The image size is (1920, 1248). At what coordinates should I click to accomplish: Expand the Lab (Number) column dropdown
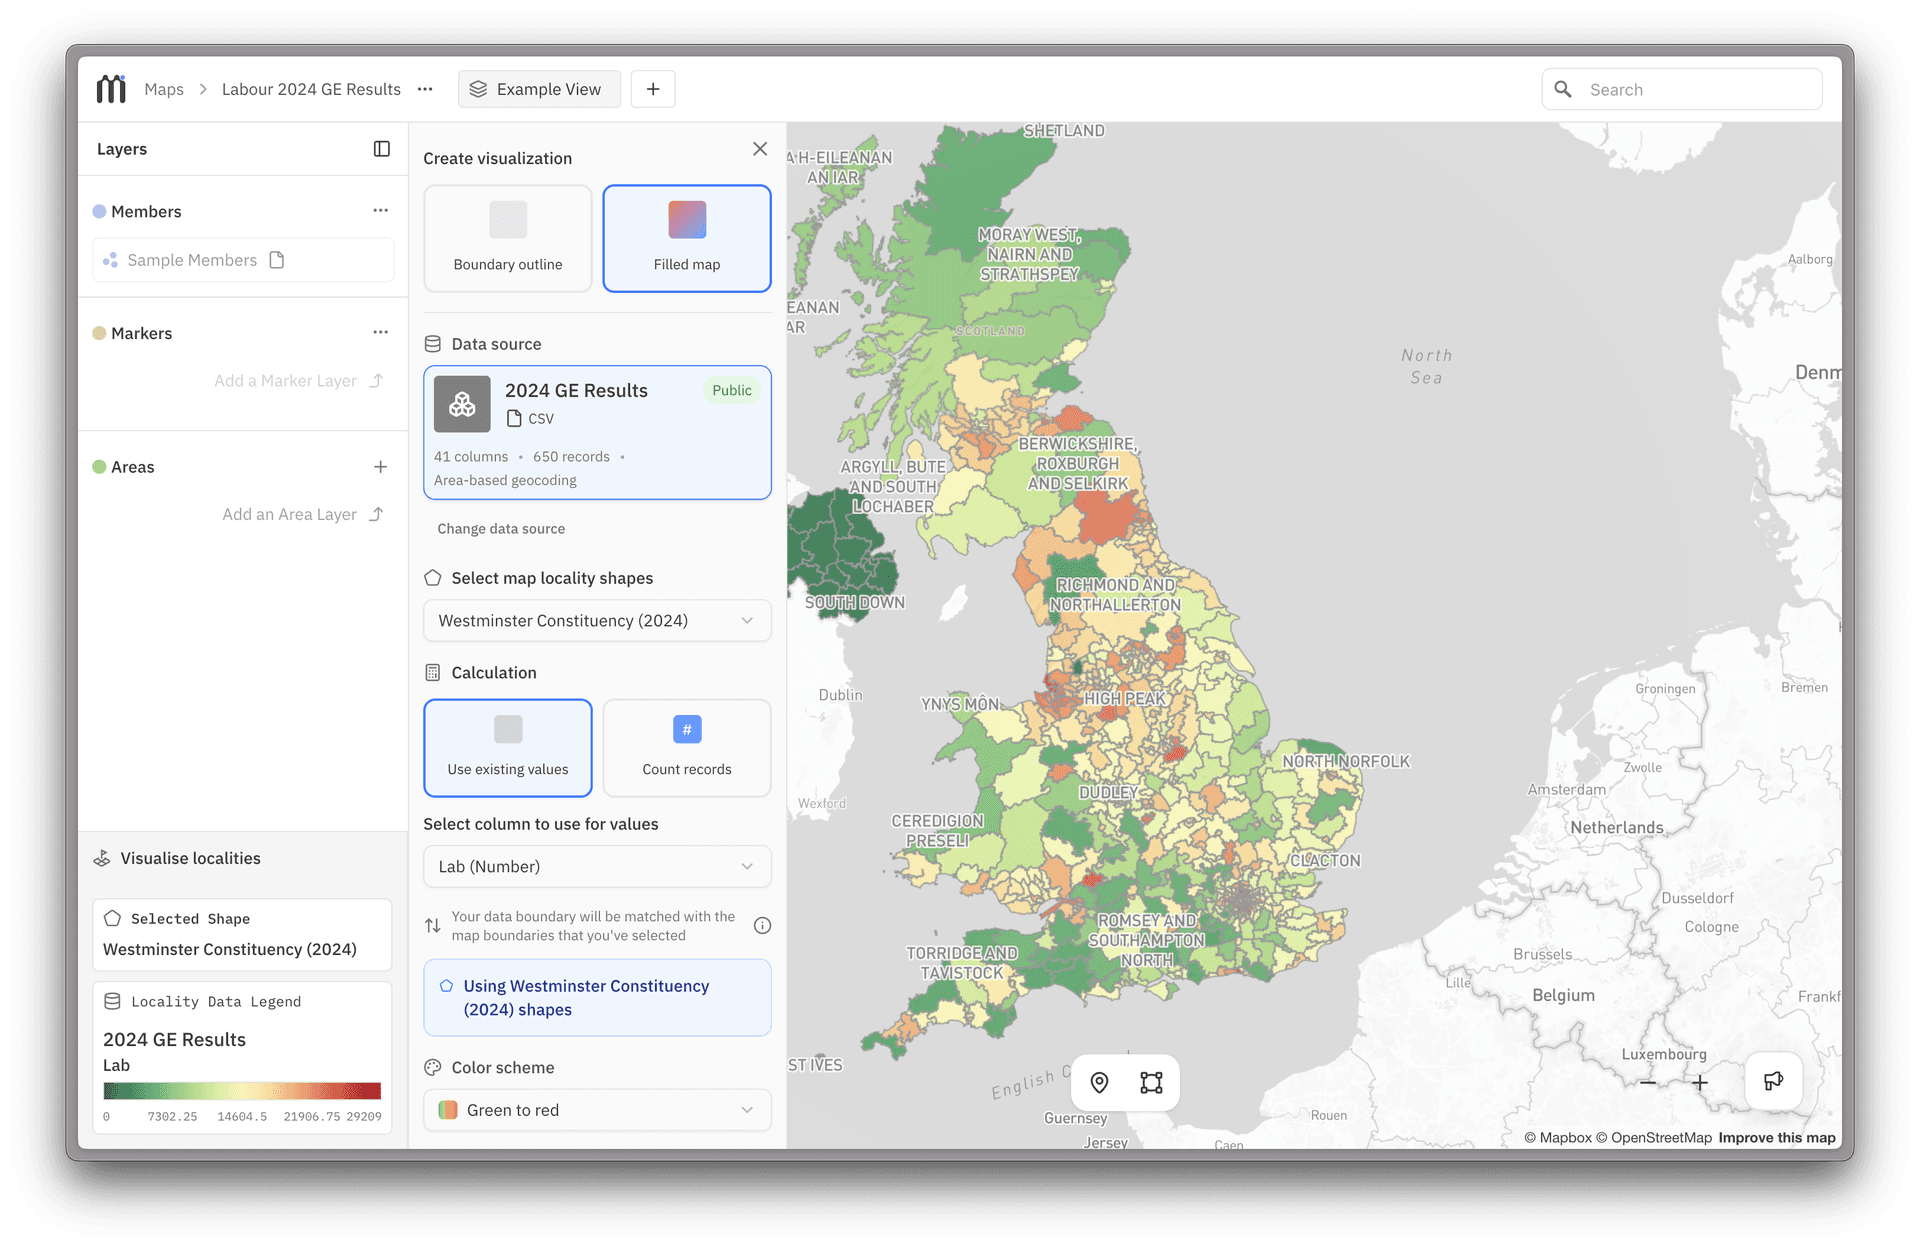pos(597,866)
